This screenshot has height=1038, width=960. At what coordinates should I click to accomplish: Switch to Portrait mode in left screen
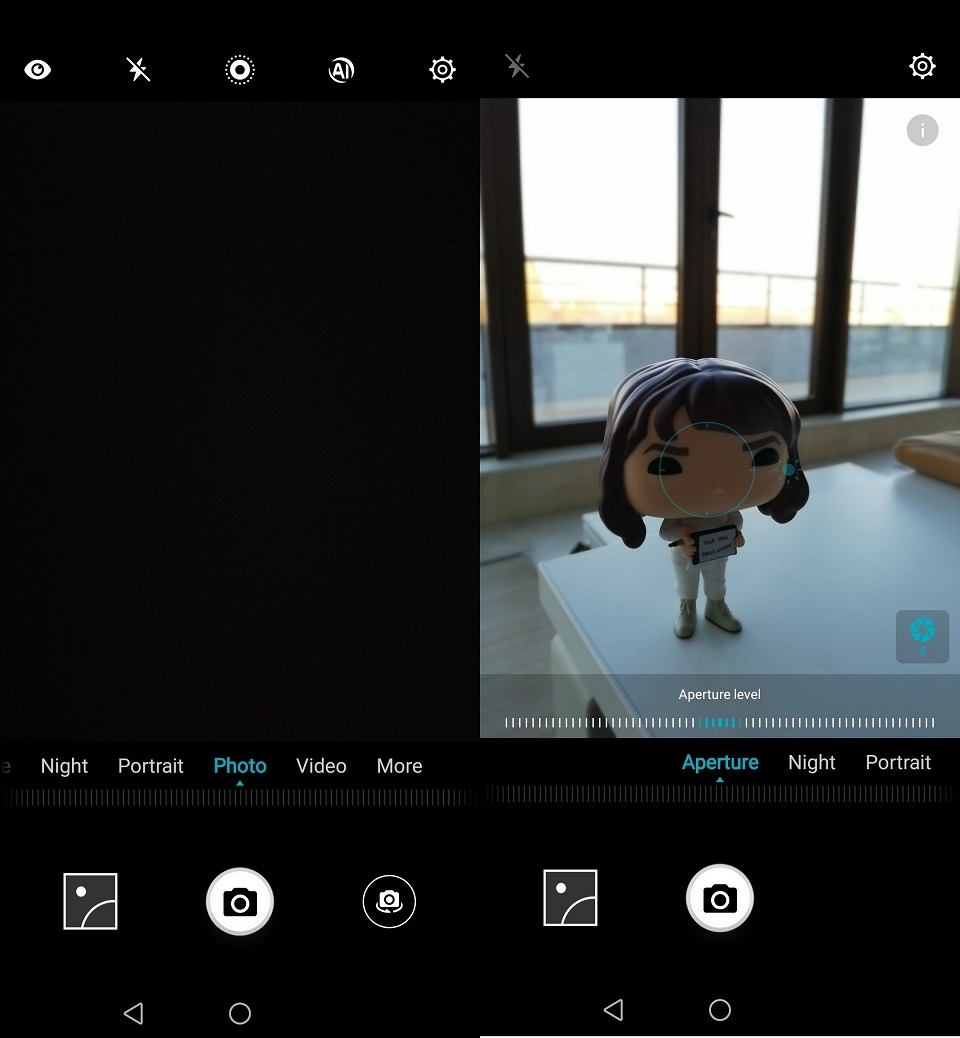(150, 766)
